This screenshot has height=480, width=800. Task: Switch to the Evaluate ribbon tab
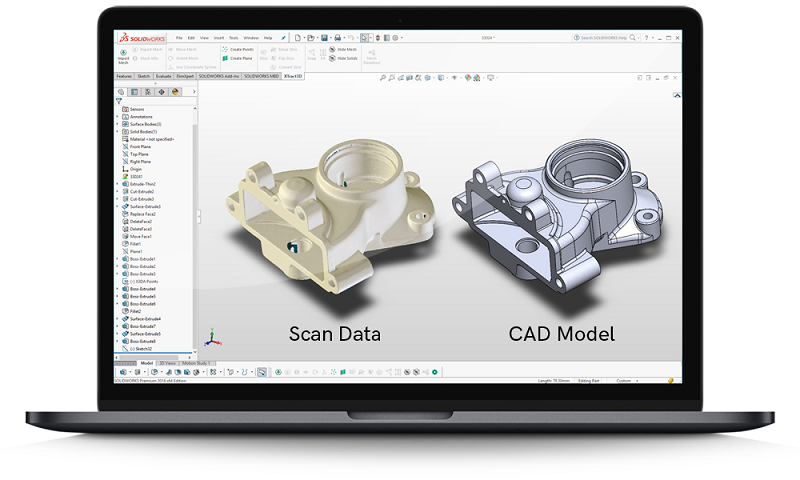click(165, 75)
